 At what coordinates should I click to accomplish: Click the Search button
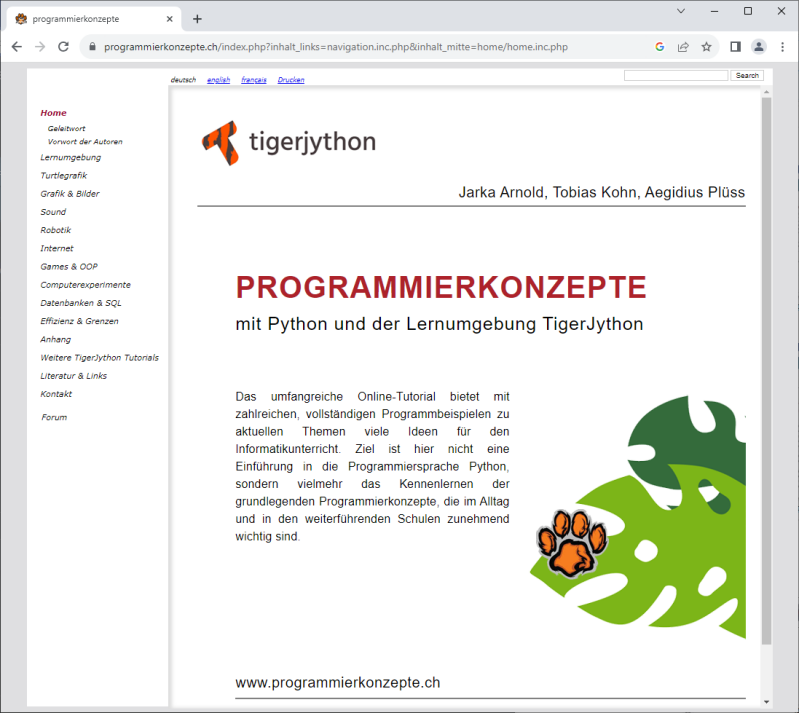tap(747, 75)
